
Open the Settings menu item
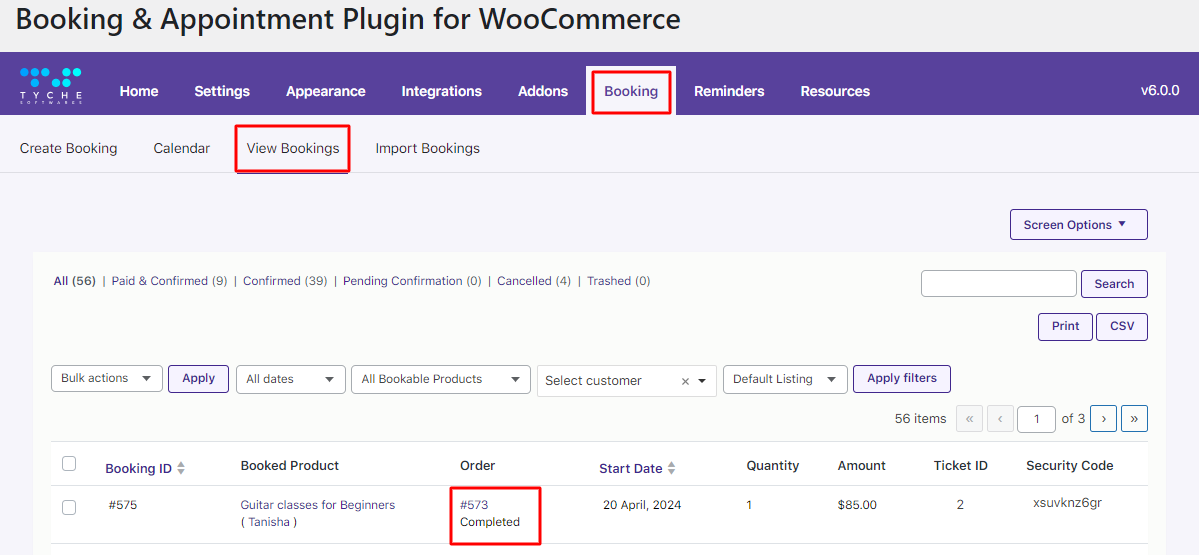pos(222,91)
